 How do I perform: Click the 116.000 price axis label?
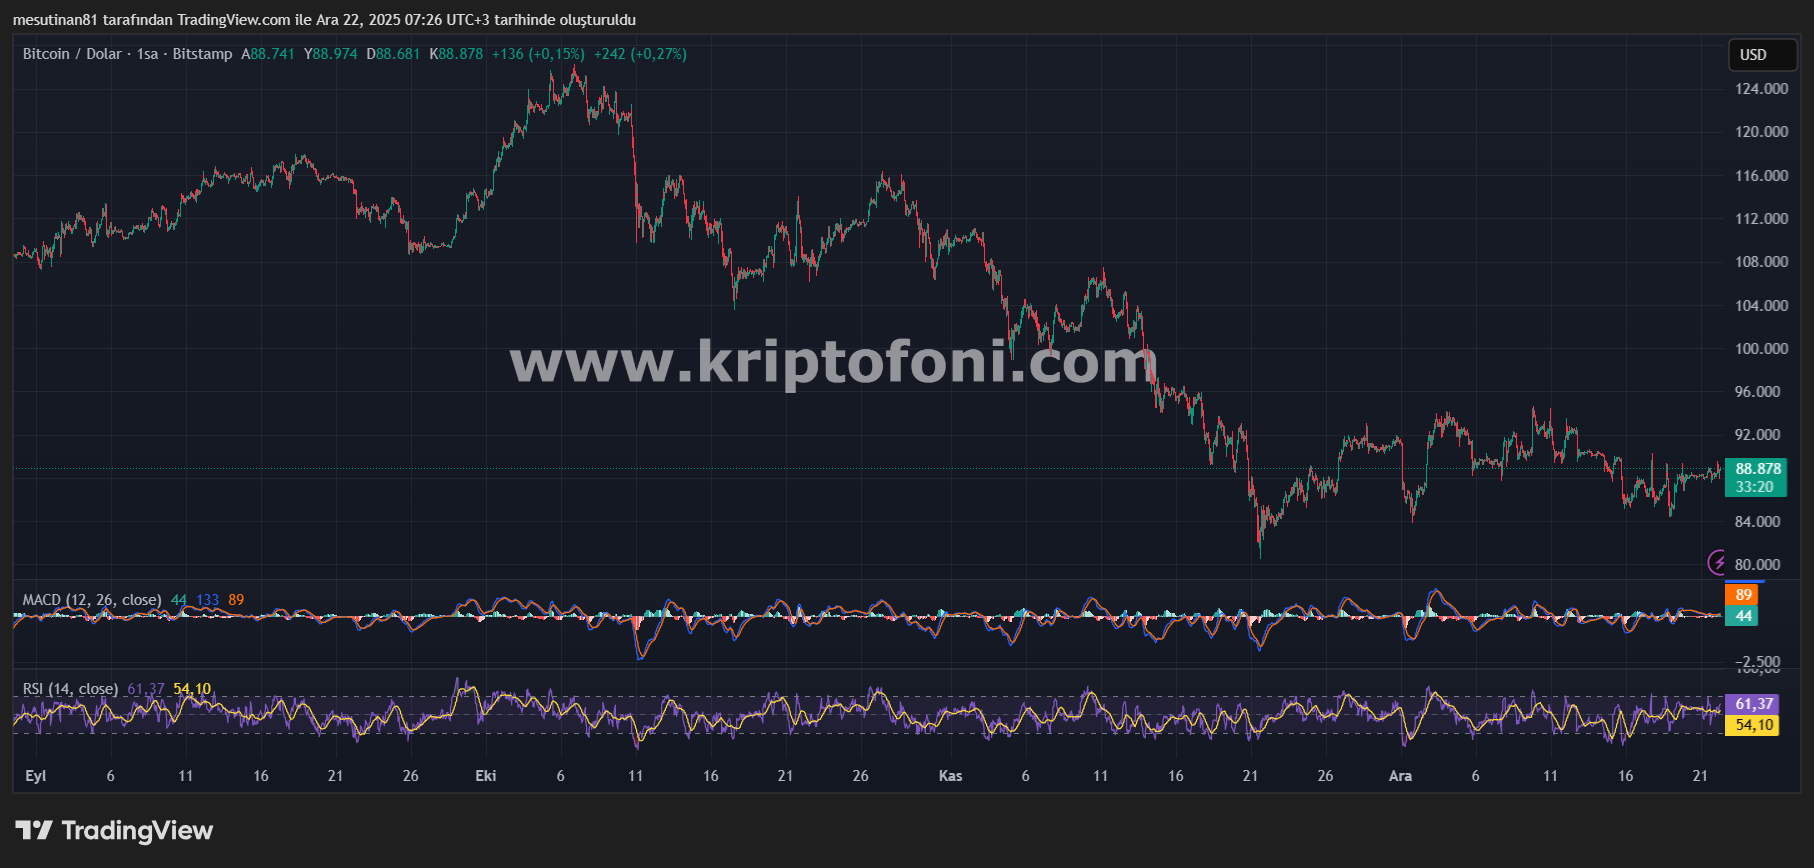click(x=1761, y=175)
